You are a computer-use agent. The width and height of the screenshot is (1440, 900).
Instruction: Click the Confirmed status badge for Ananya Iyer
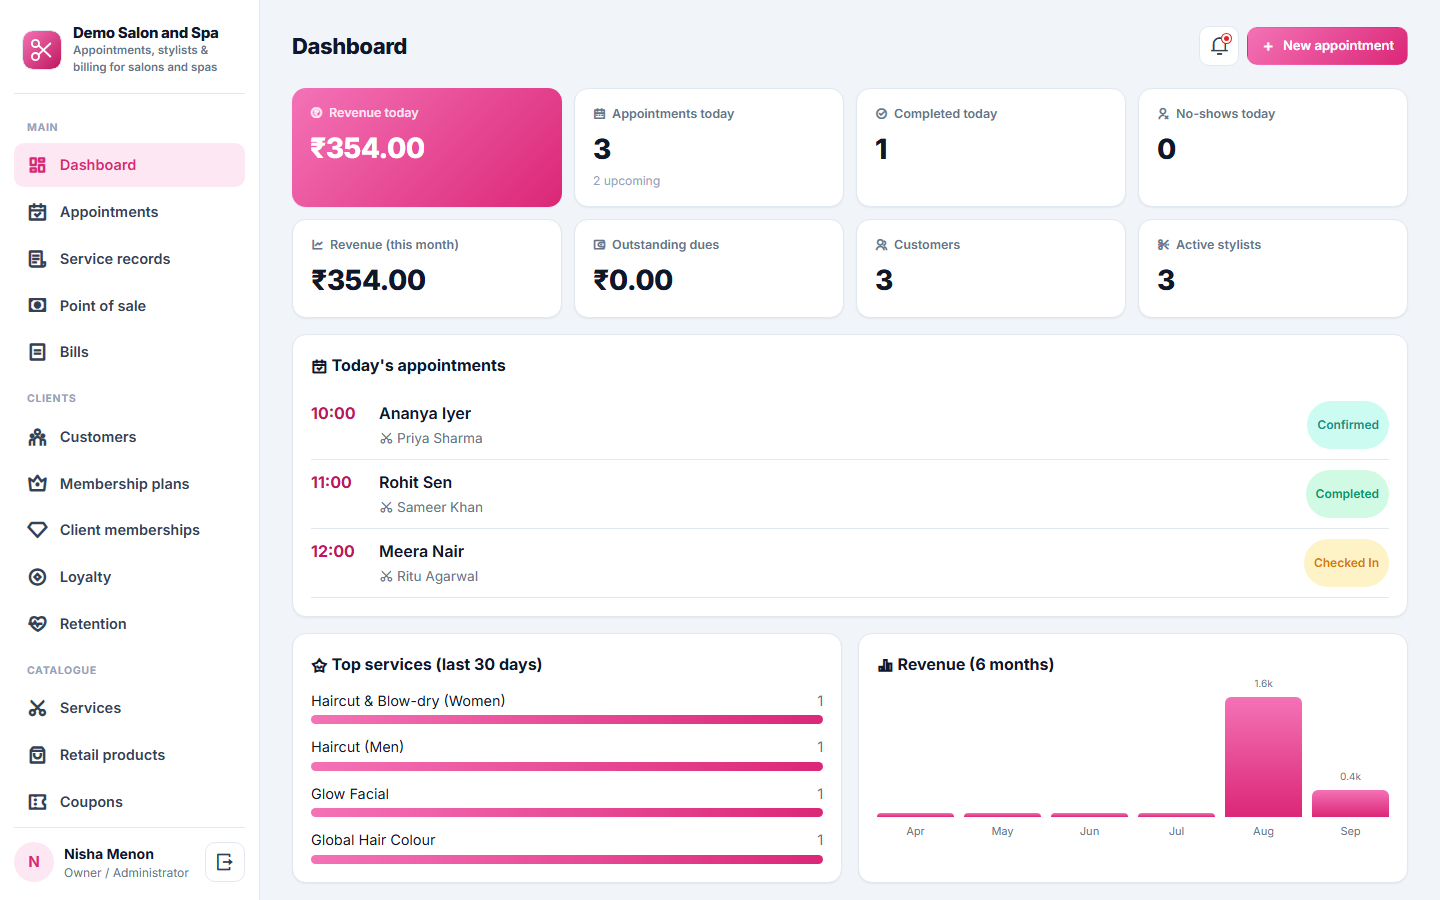coord(1347,425)
